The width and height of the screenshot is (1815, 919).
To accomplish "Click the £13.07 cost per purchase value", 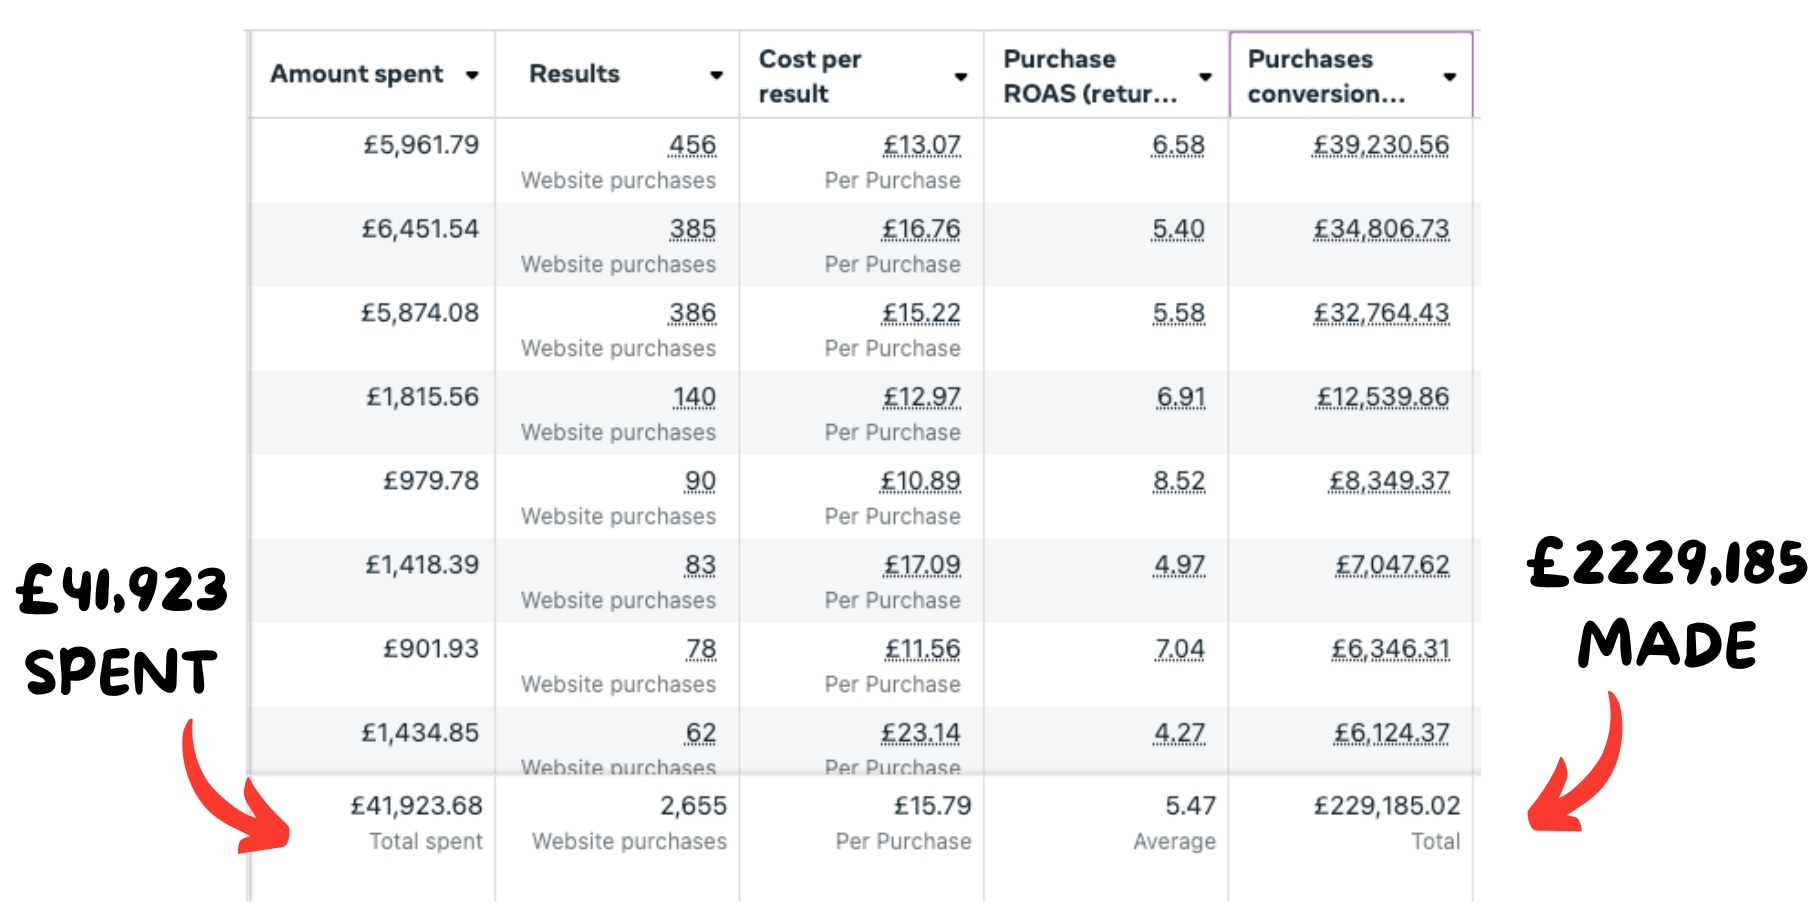I will pos(921,145).
